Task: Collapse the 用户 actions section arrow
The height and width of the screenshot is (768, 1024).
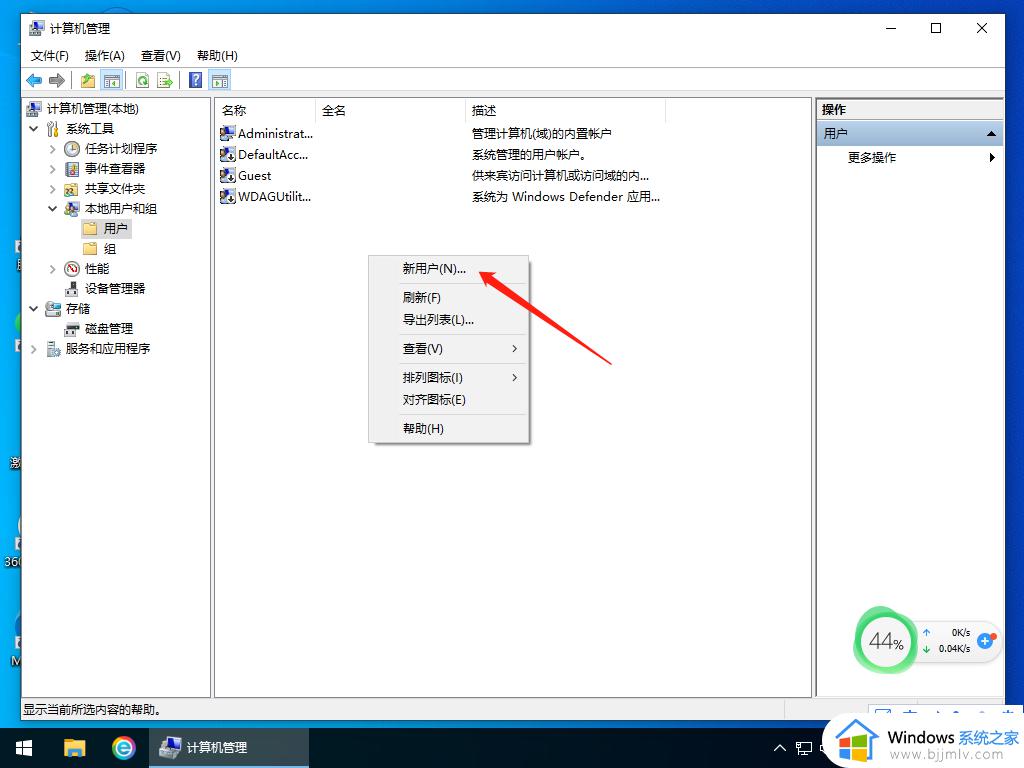Action: [x=991, y=133]
